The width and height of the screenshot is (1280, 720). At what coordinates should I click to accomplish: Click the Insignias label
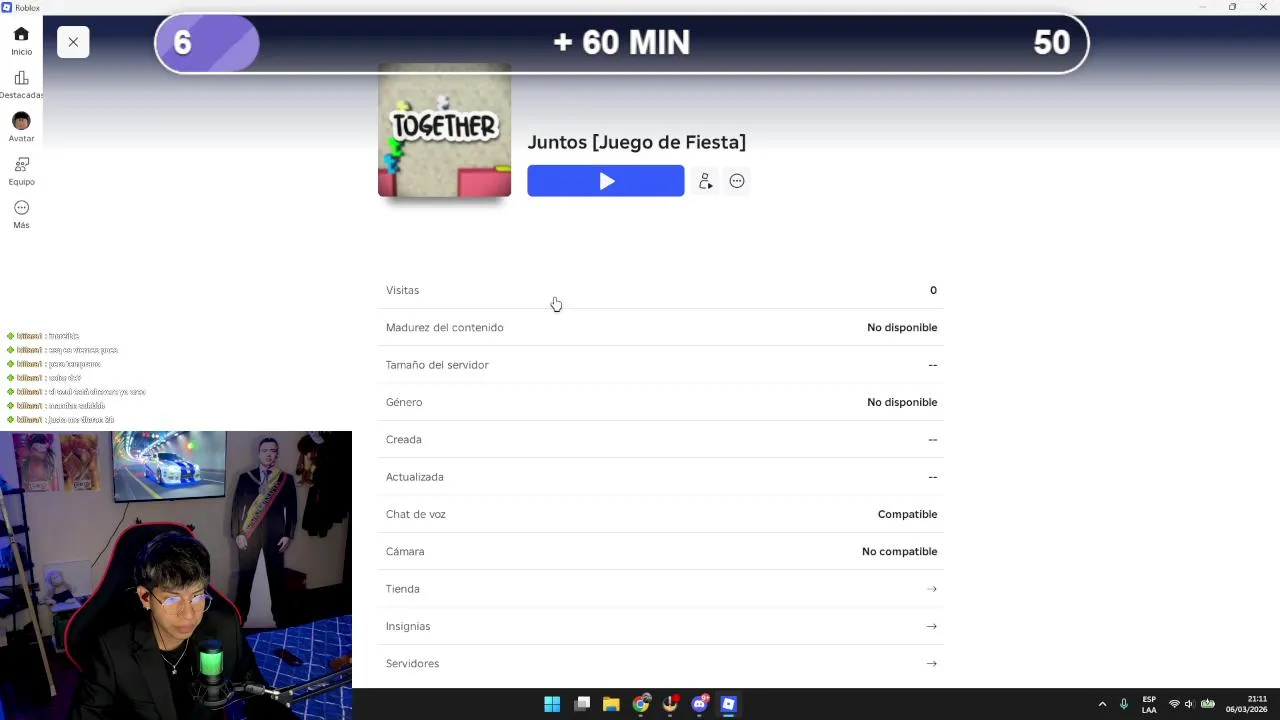(x=408, y=626)
